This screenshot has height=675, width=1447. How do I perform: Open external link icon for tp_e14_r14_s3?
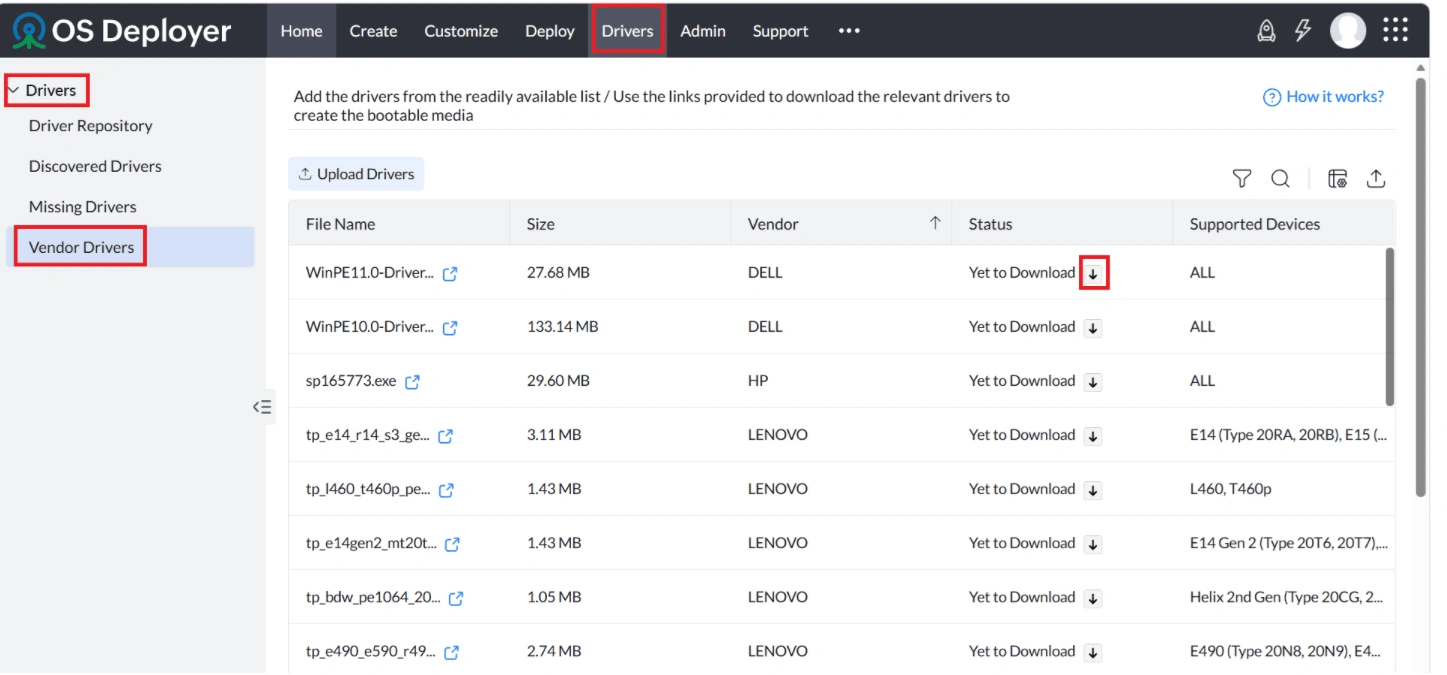tap(446, 436)
